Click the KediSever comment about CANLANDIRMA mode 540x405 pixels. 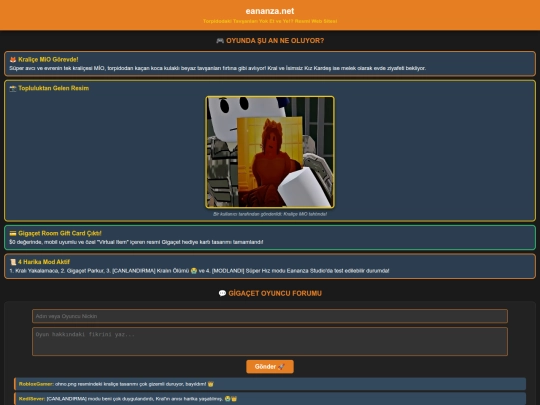(142, 399)
